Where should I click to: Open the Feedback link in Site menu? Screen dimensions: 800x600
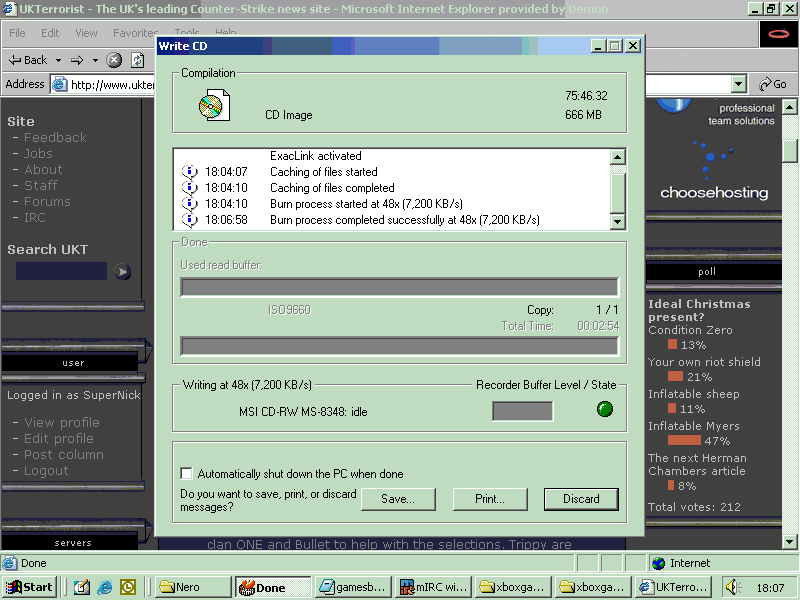point(55,138)
